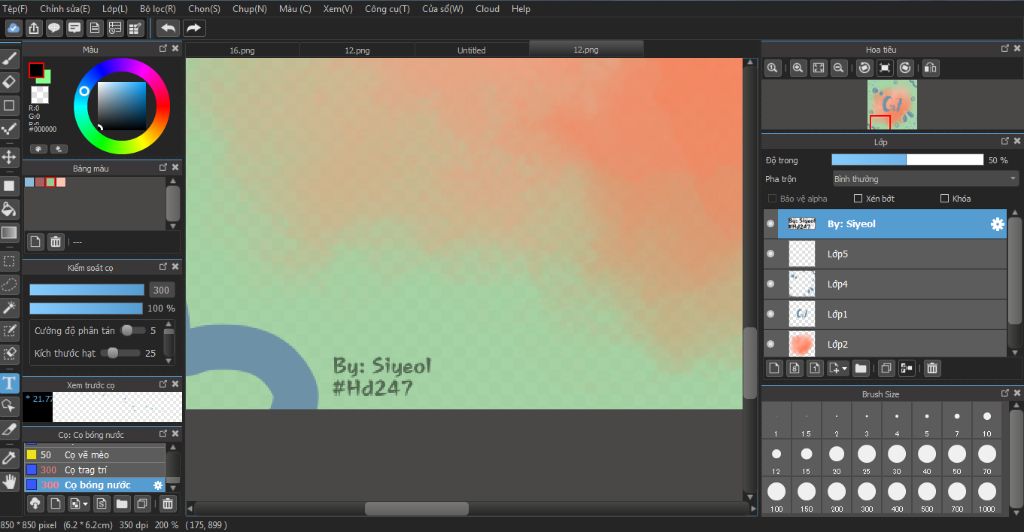Choose brush size 100 preset
Viewport: 1024px width, 532px height.
(x=776, y=495)
